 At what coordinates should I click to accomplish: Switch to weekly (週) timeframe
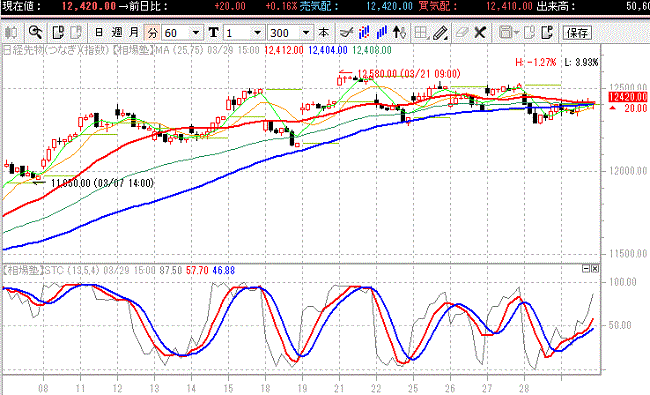pyautogui.click(x=117, y=32)
